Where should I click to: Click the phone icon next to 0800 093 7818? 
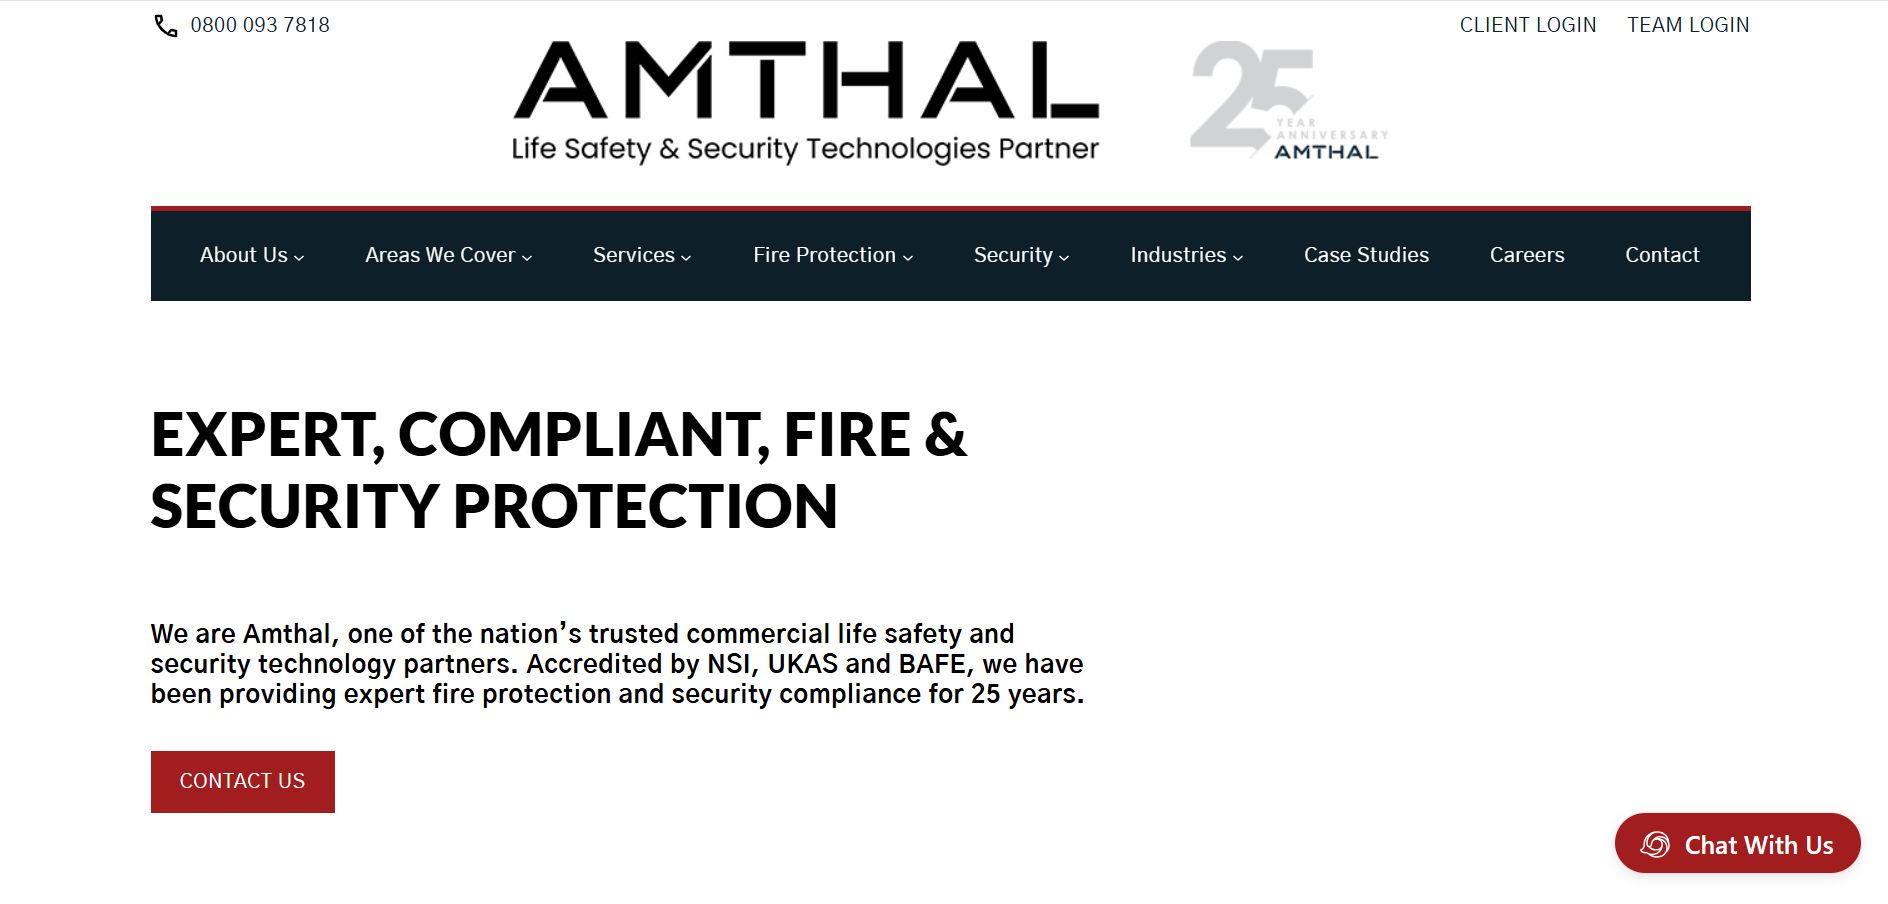pyautogui.click(x=165, y=24)
